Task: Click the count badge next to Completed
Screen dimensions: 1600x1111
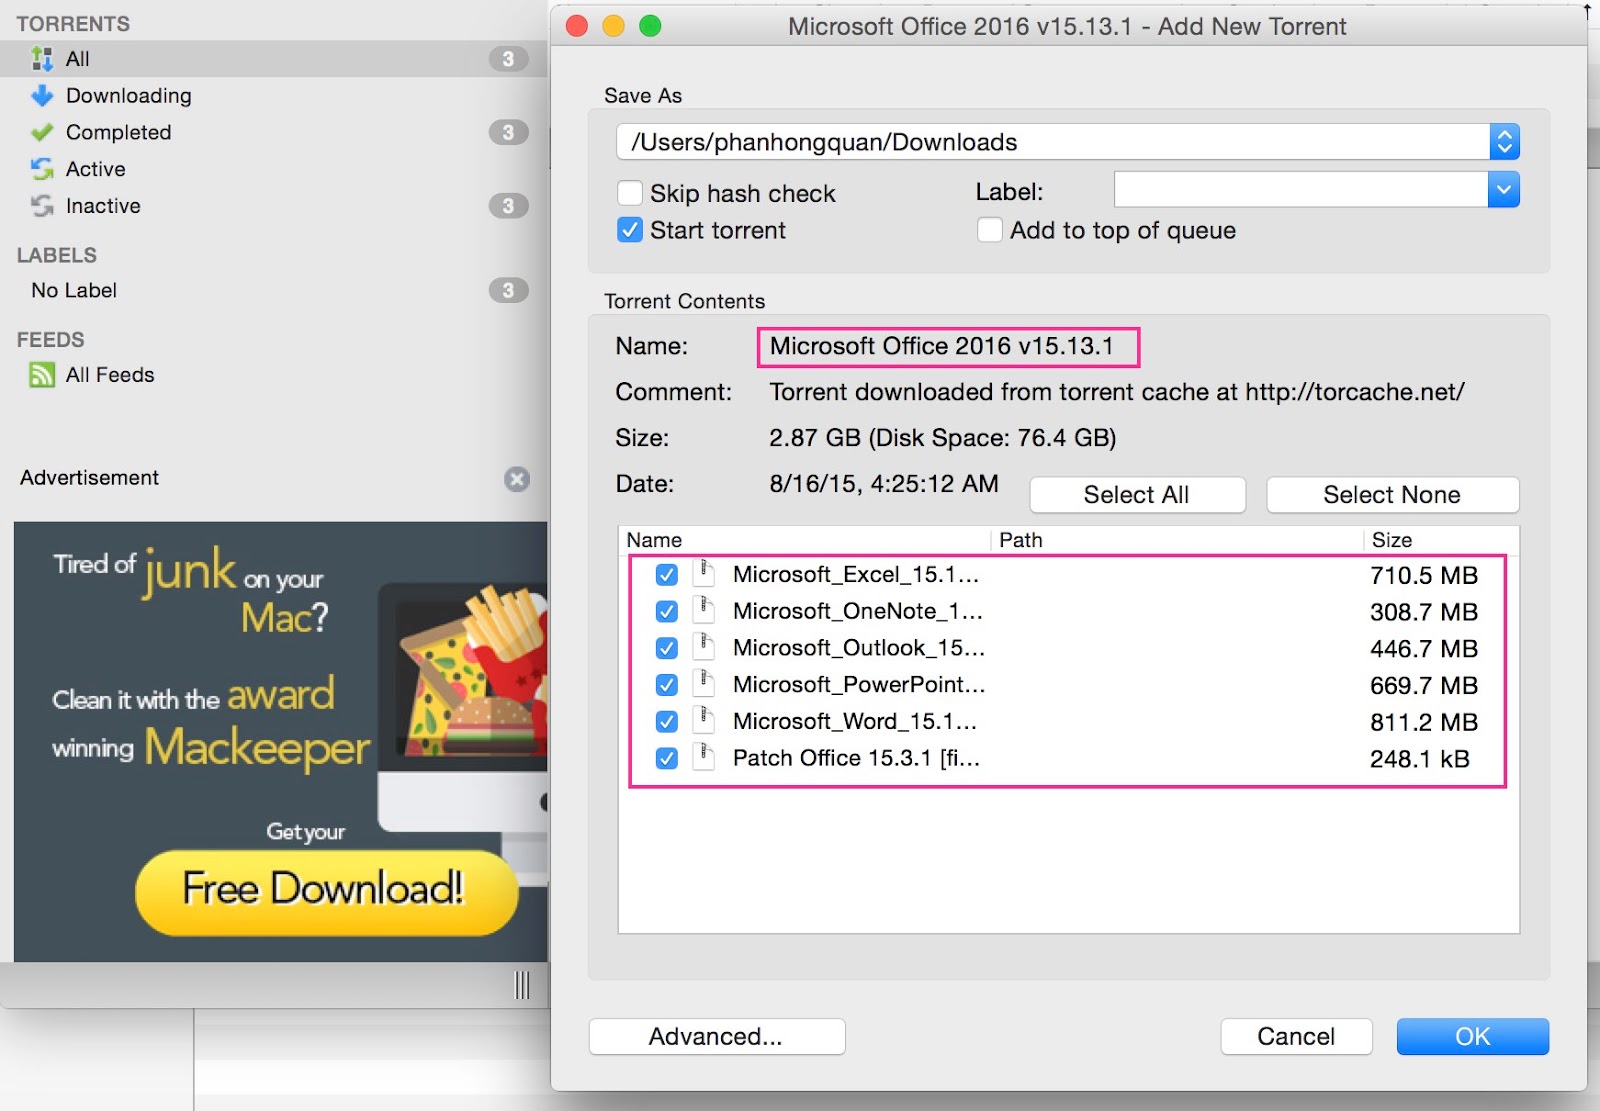Action: coord(508,132)
